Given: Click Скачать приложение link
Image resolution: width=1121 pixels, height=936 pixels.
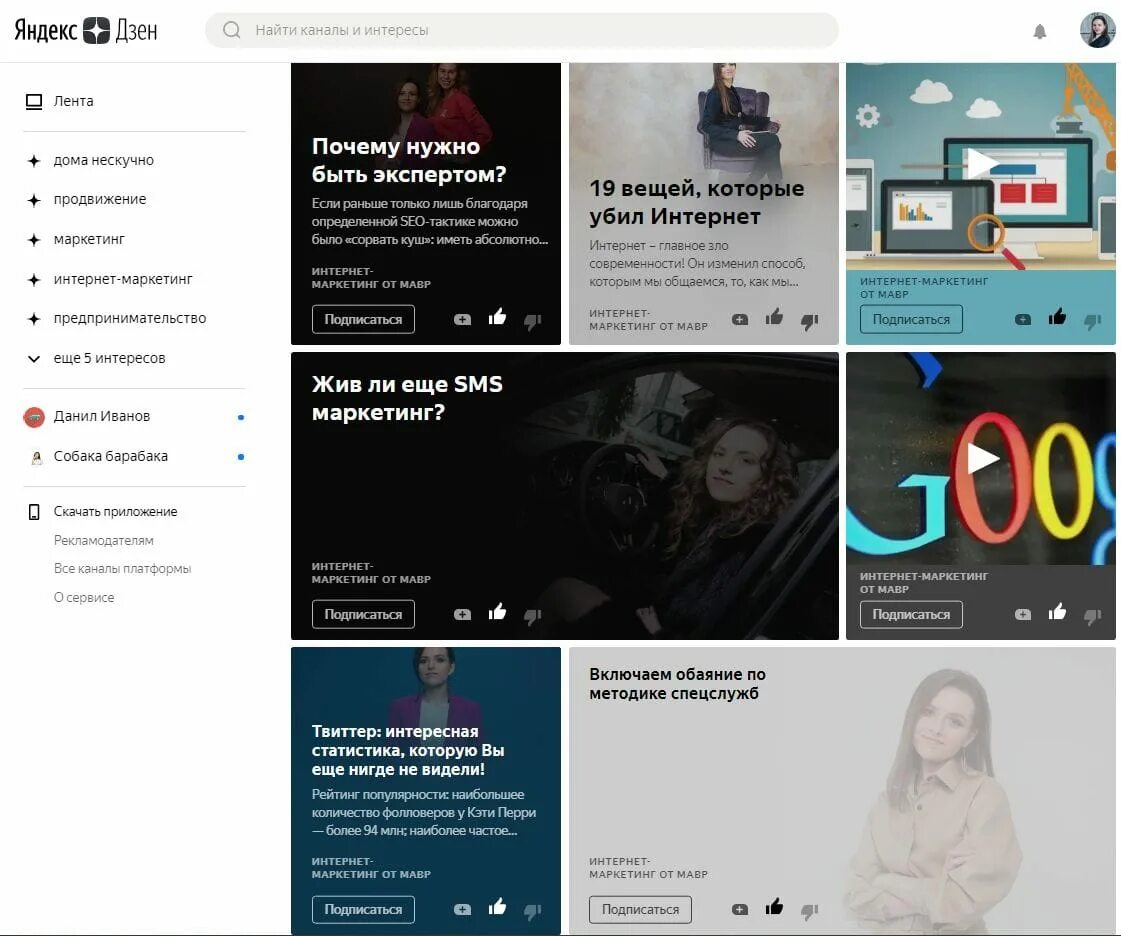Looking at the screenshot, I should tap(115, 512).
